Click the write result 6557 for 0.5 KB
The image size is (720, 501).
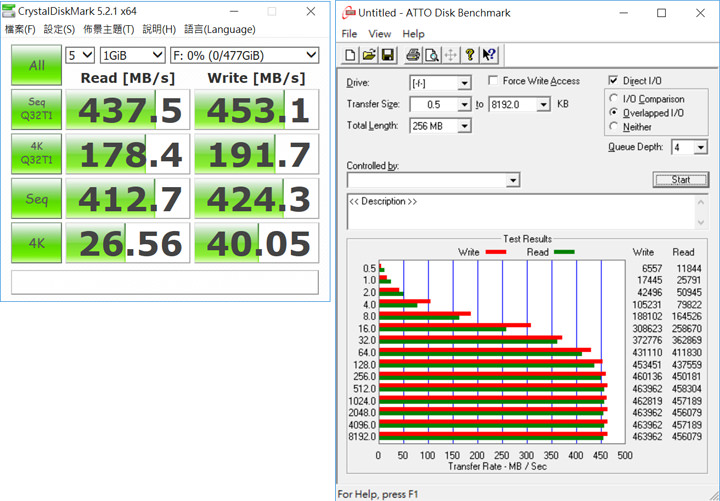point(652,268)
